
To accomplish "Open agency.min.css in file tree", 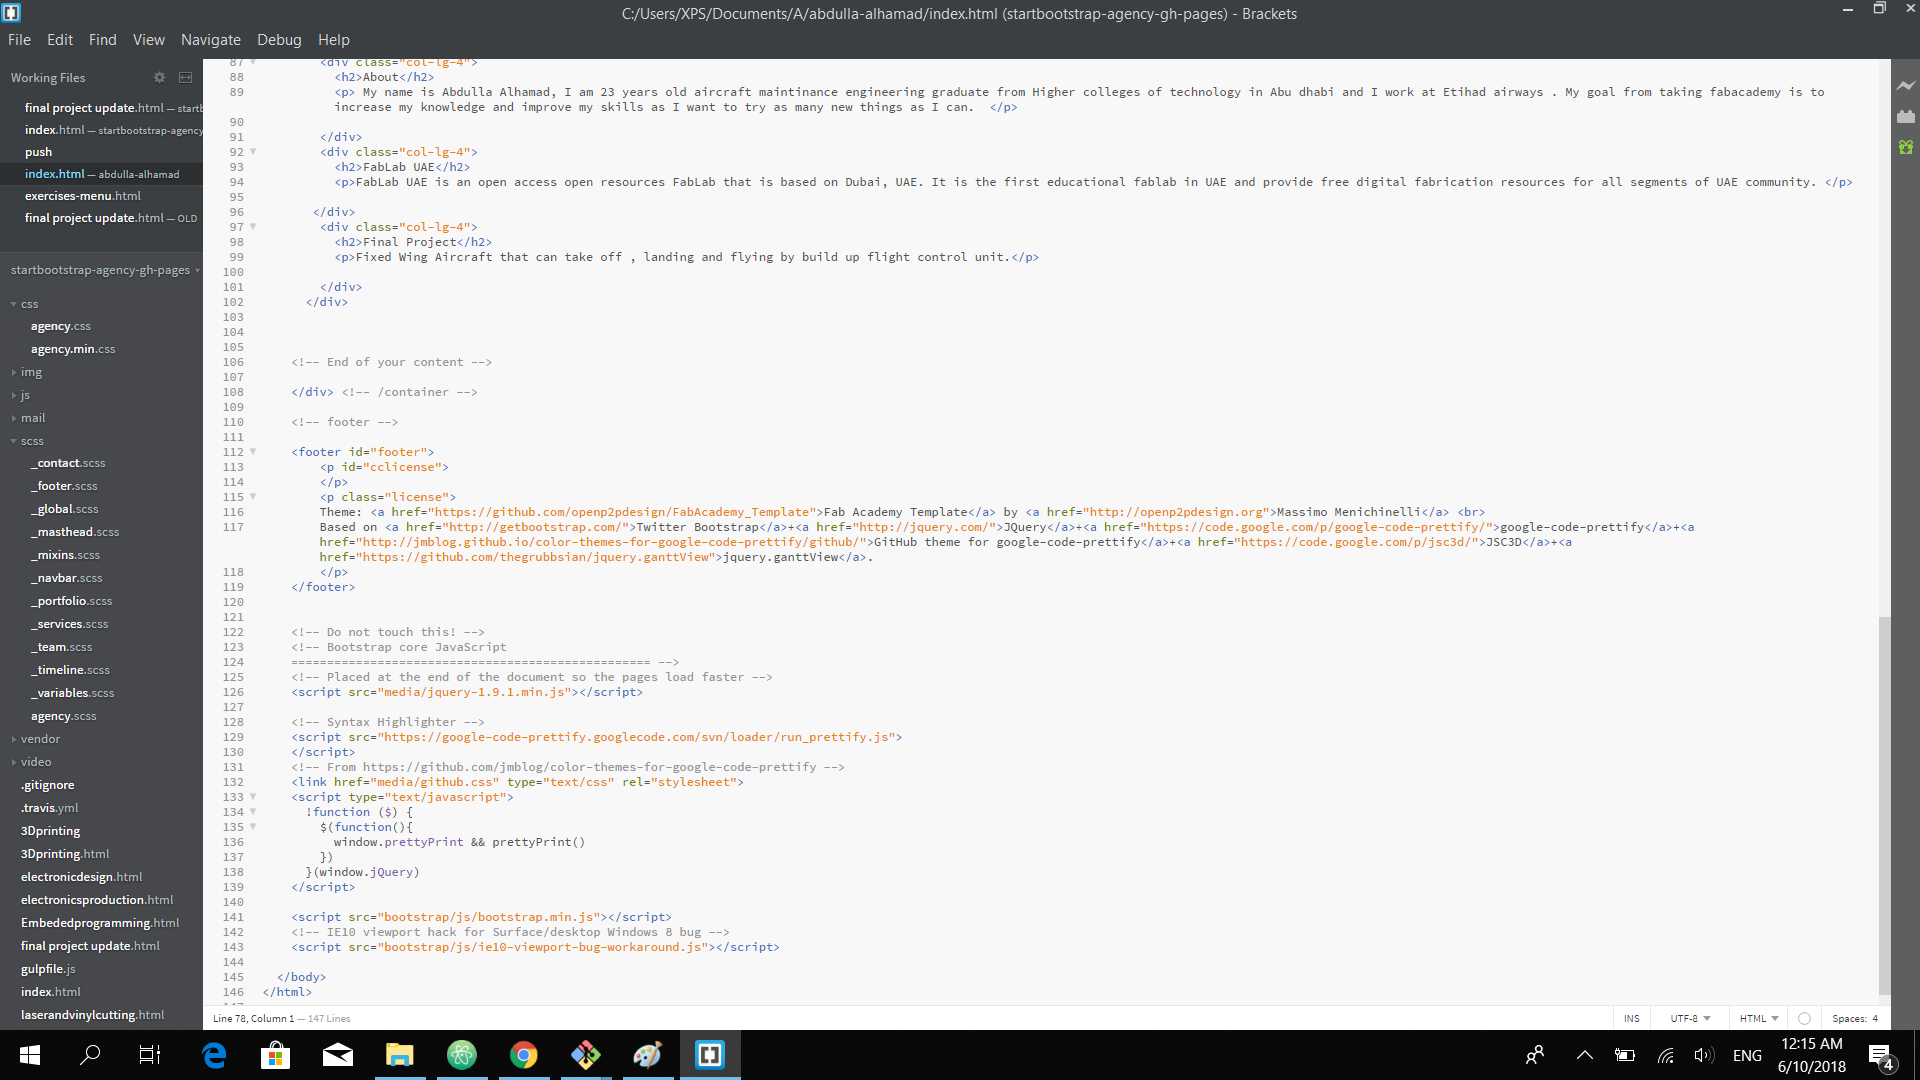I will point(73,349).
